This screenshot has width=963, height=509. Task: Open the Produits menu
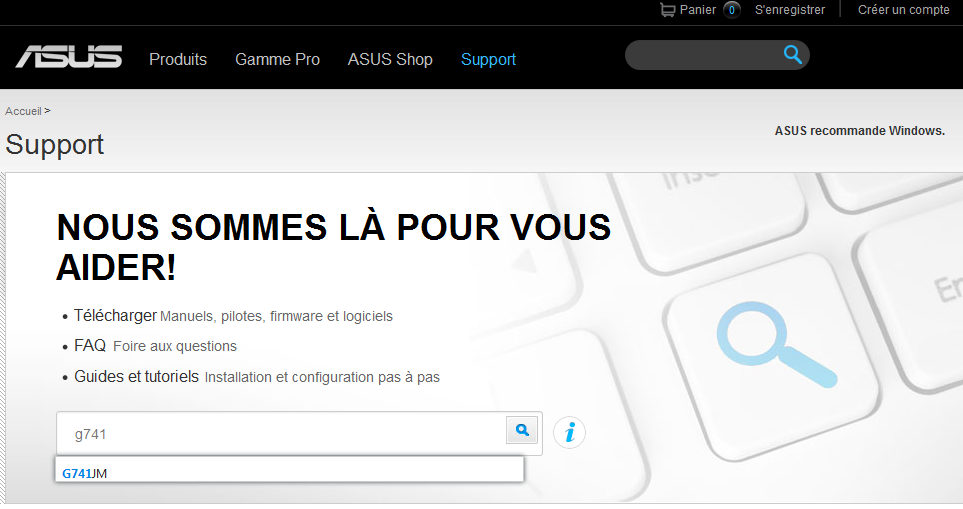click(178, 59)
